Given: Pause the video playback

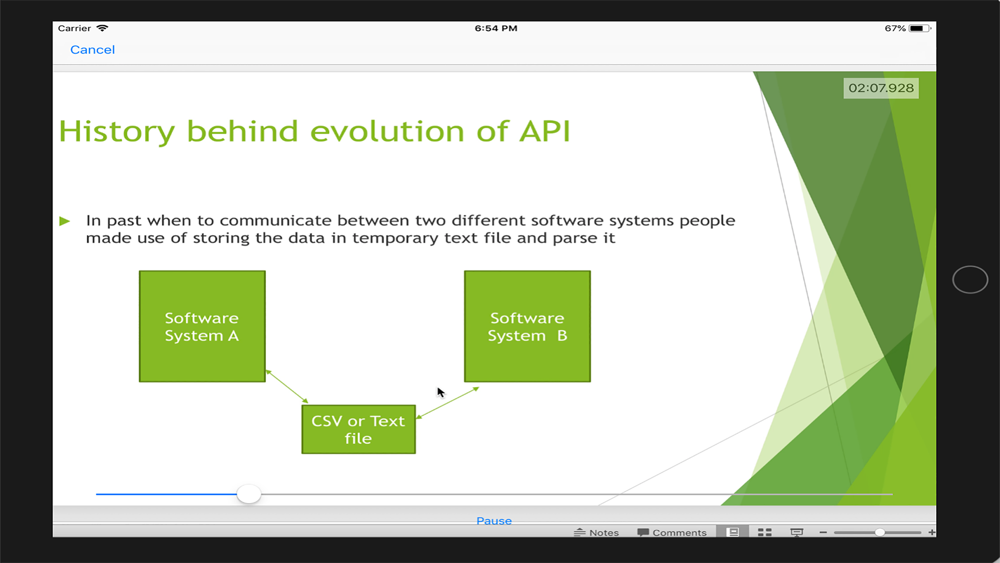Looking at the screenshot, I should pos(494,521).
